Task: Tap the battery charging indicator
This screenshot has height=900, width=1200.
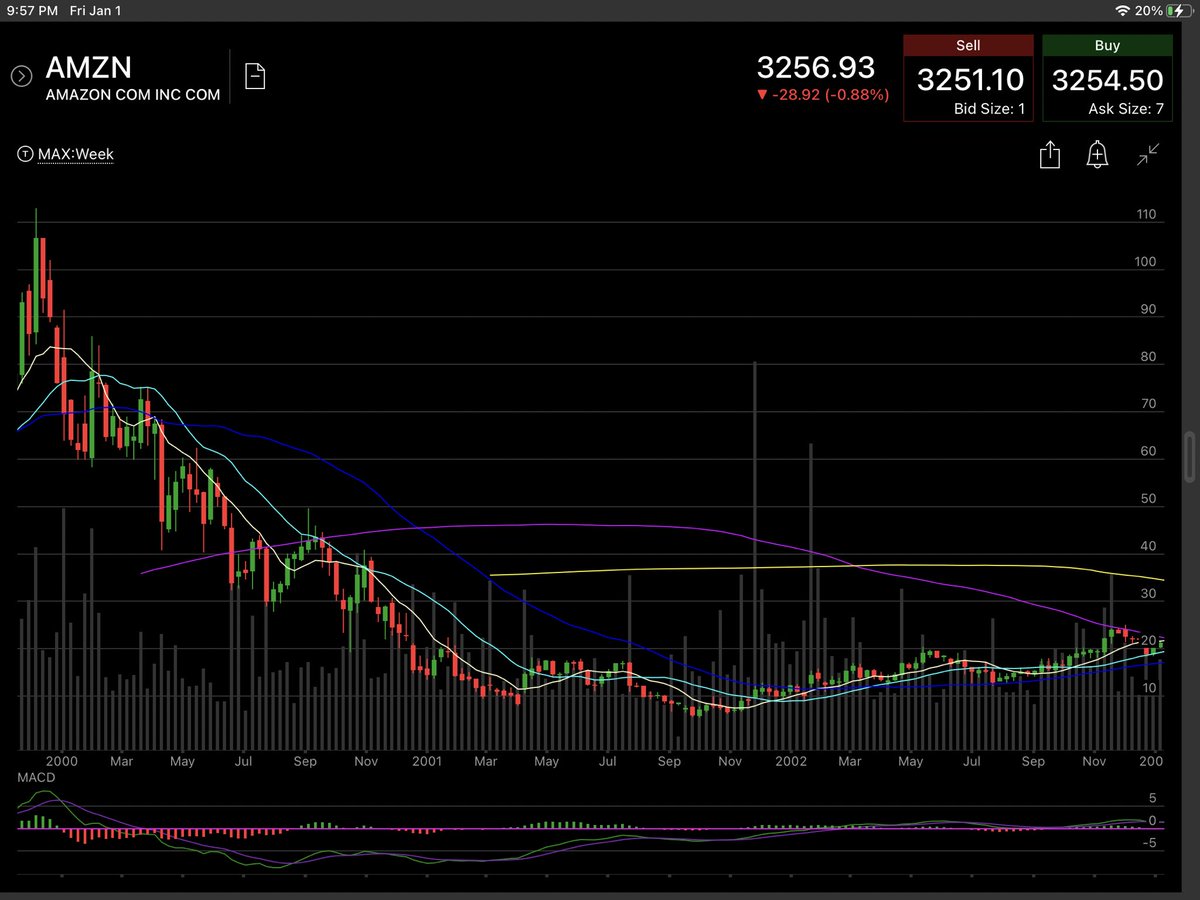Action: pyautogui.click(x=1178, y=11)
